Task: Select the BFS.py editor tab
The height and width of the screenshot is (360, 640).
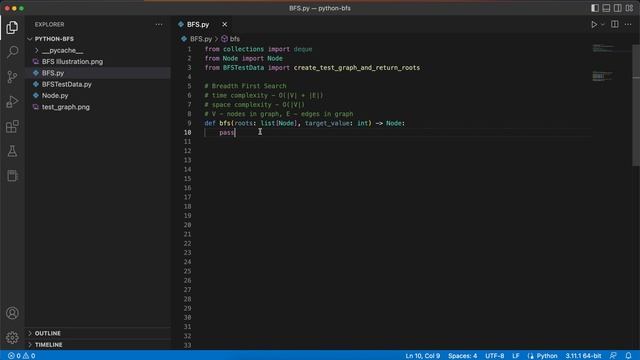Action: (198, 24)
